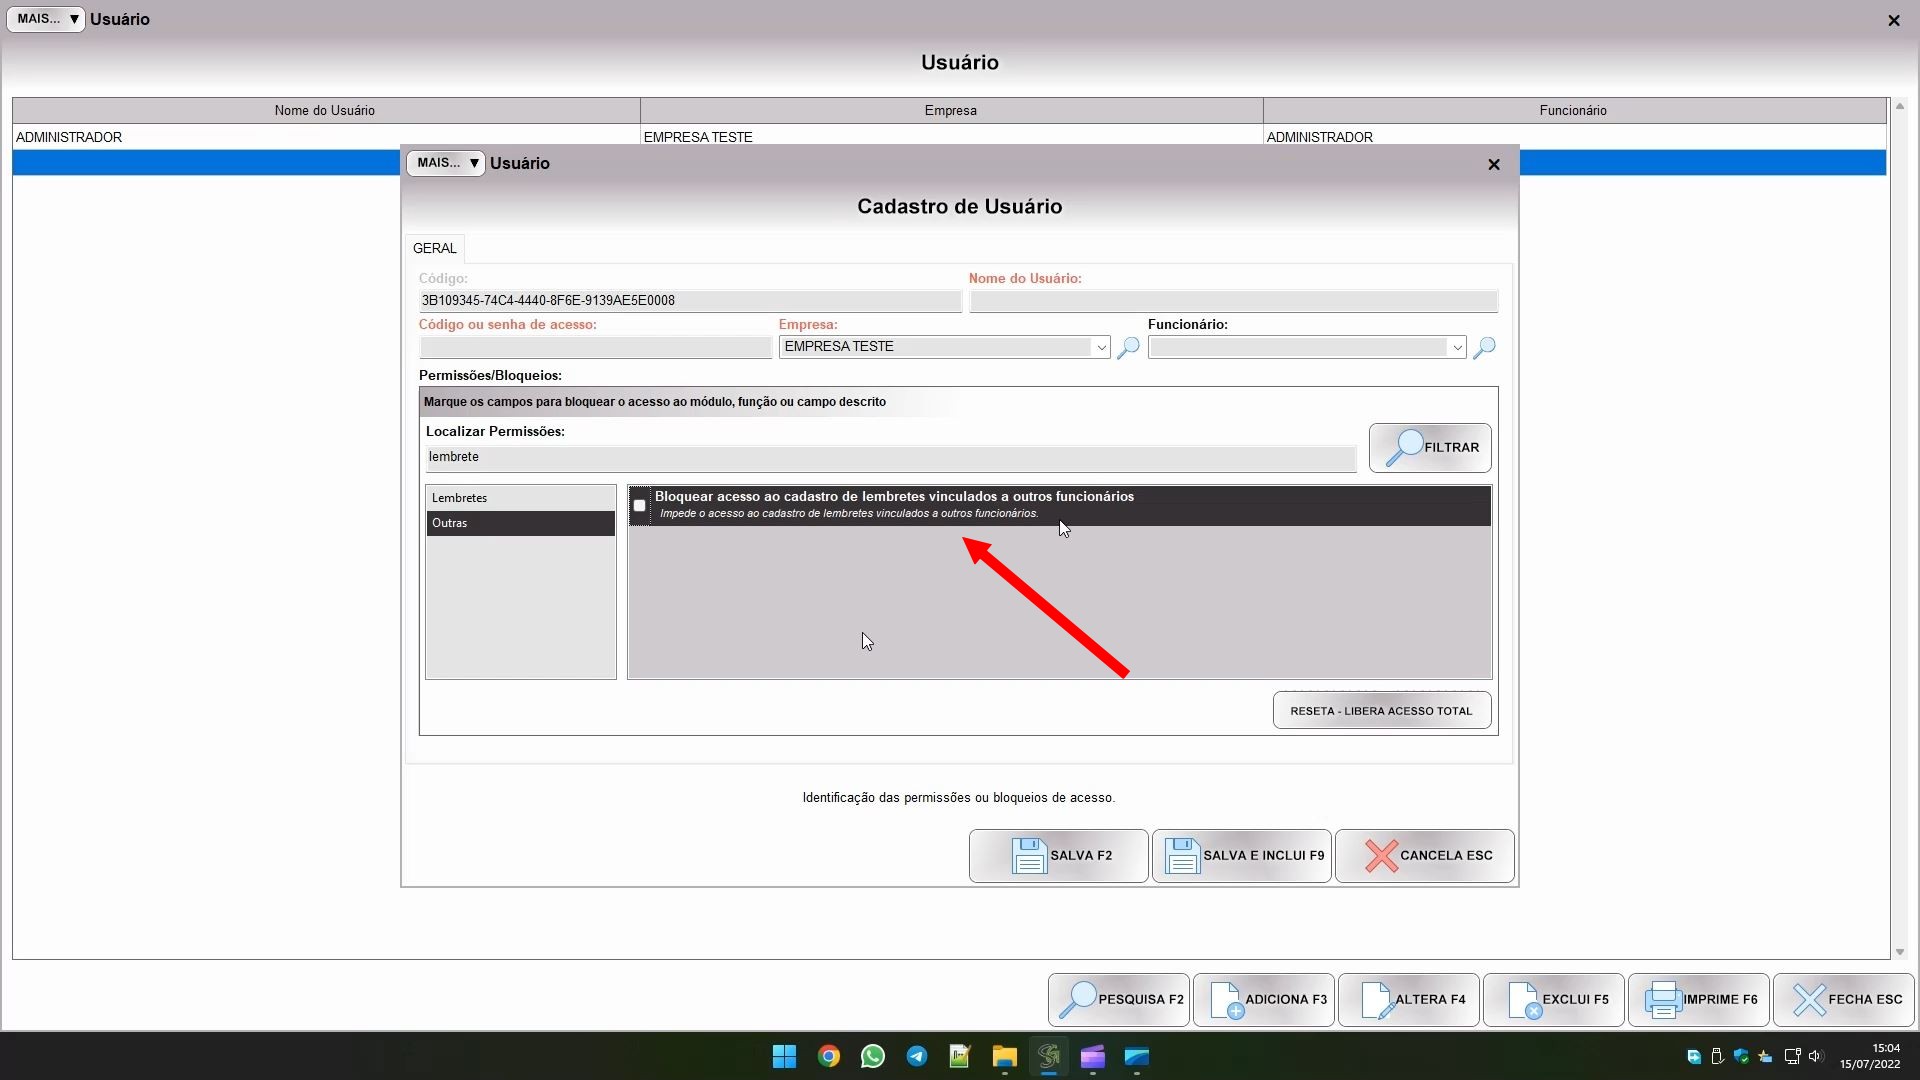Open the MAIS dropdown in the main window
Image resolution: width=1920 pixels, height=1080 pixels.
point(46,19)
